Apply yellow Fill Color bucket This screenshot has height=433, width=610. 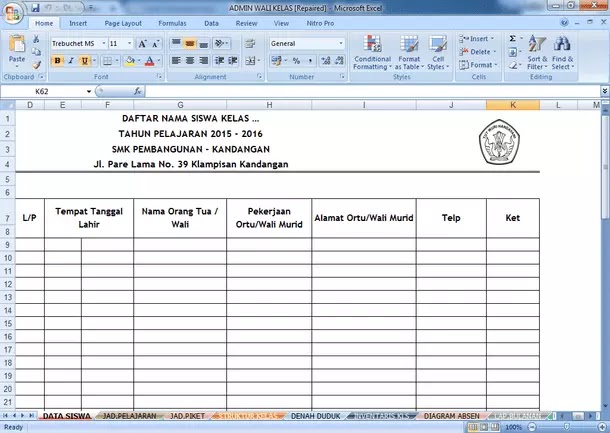130,61
